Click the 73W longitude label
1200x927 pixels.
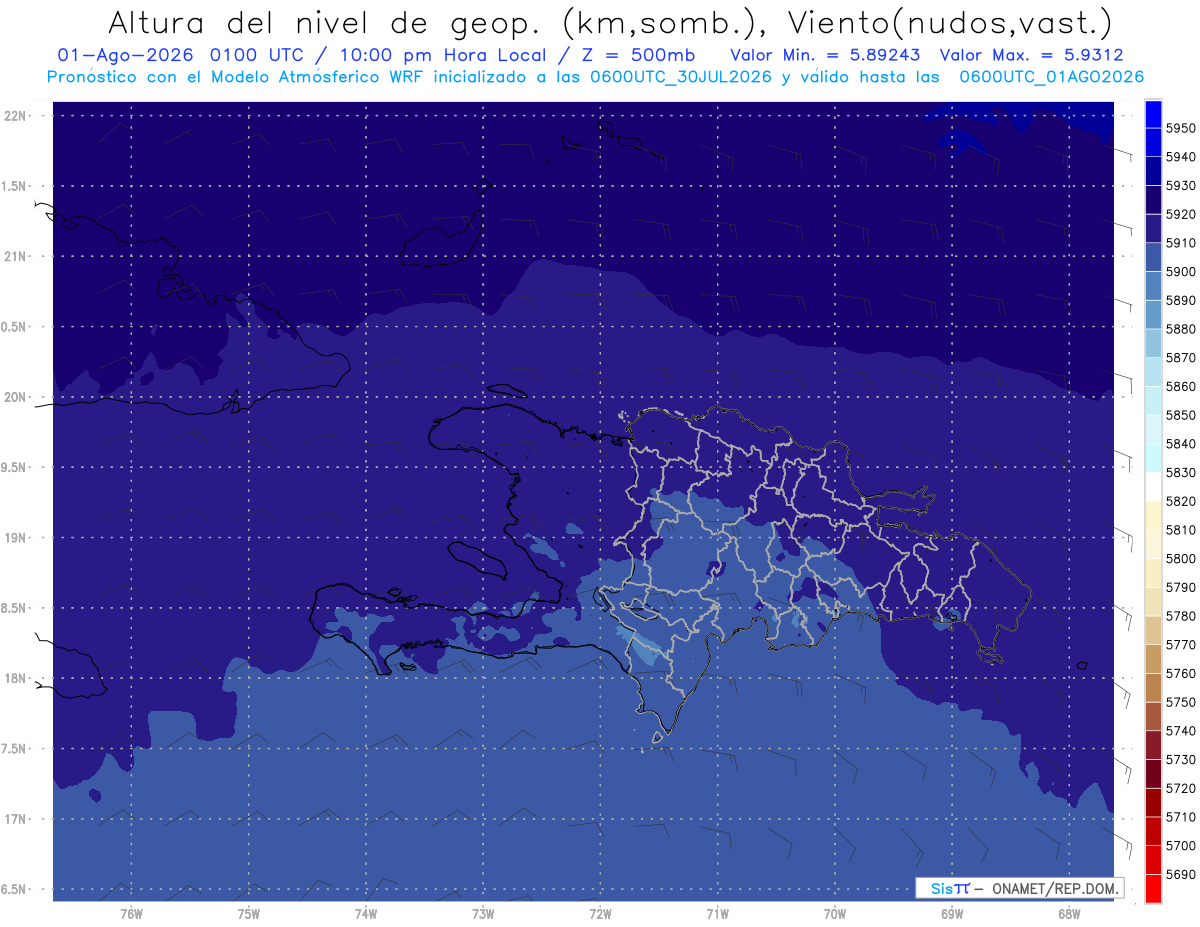(482, 914)
